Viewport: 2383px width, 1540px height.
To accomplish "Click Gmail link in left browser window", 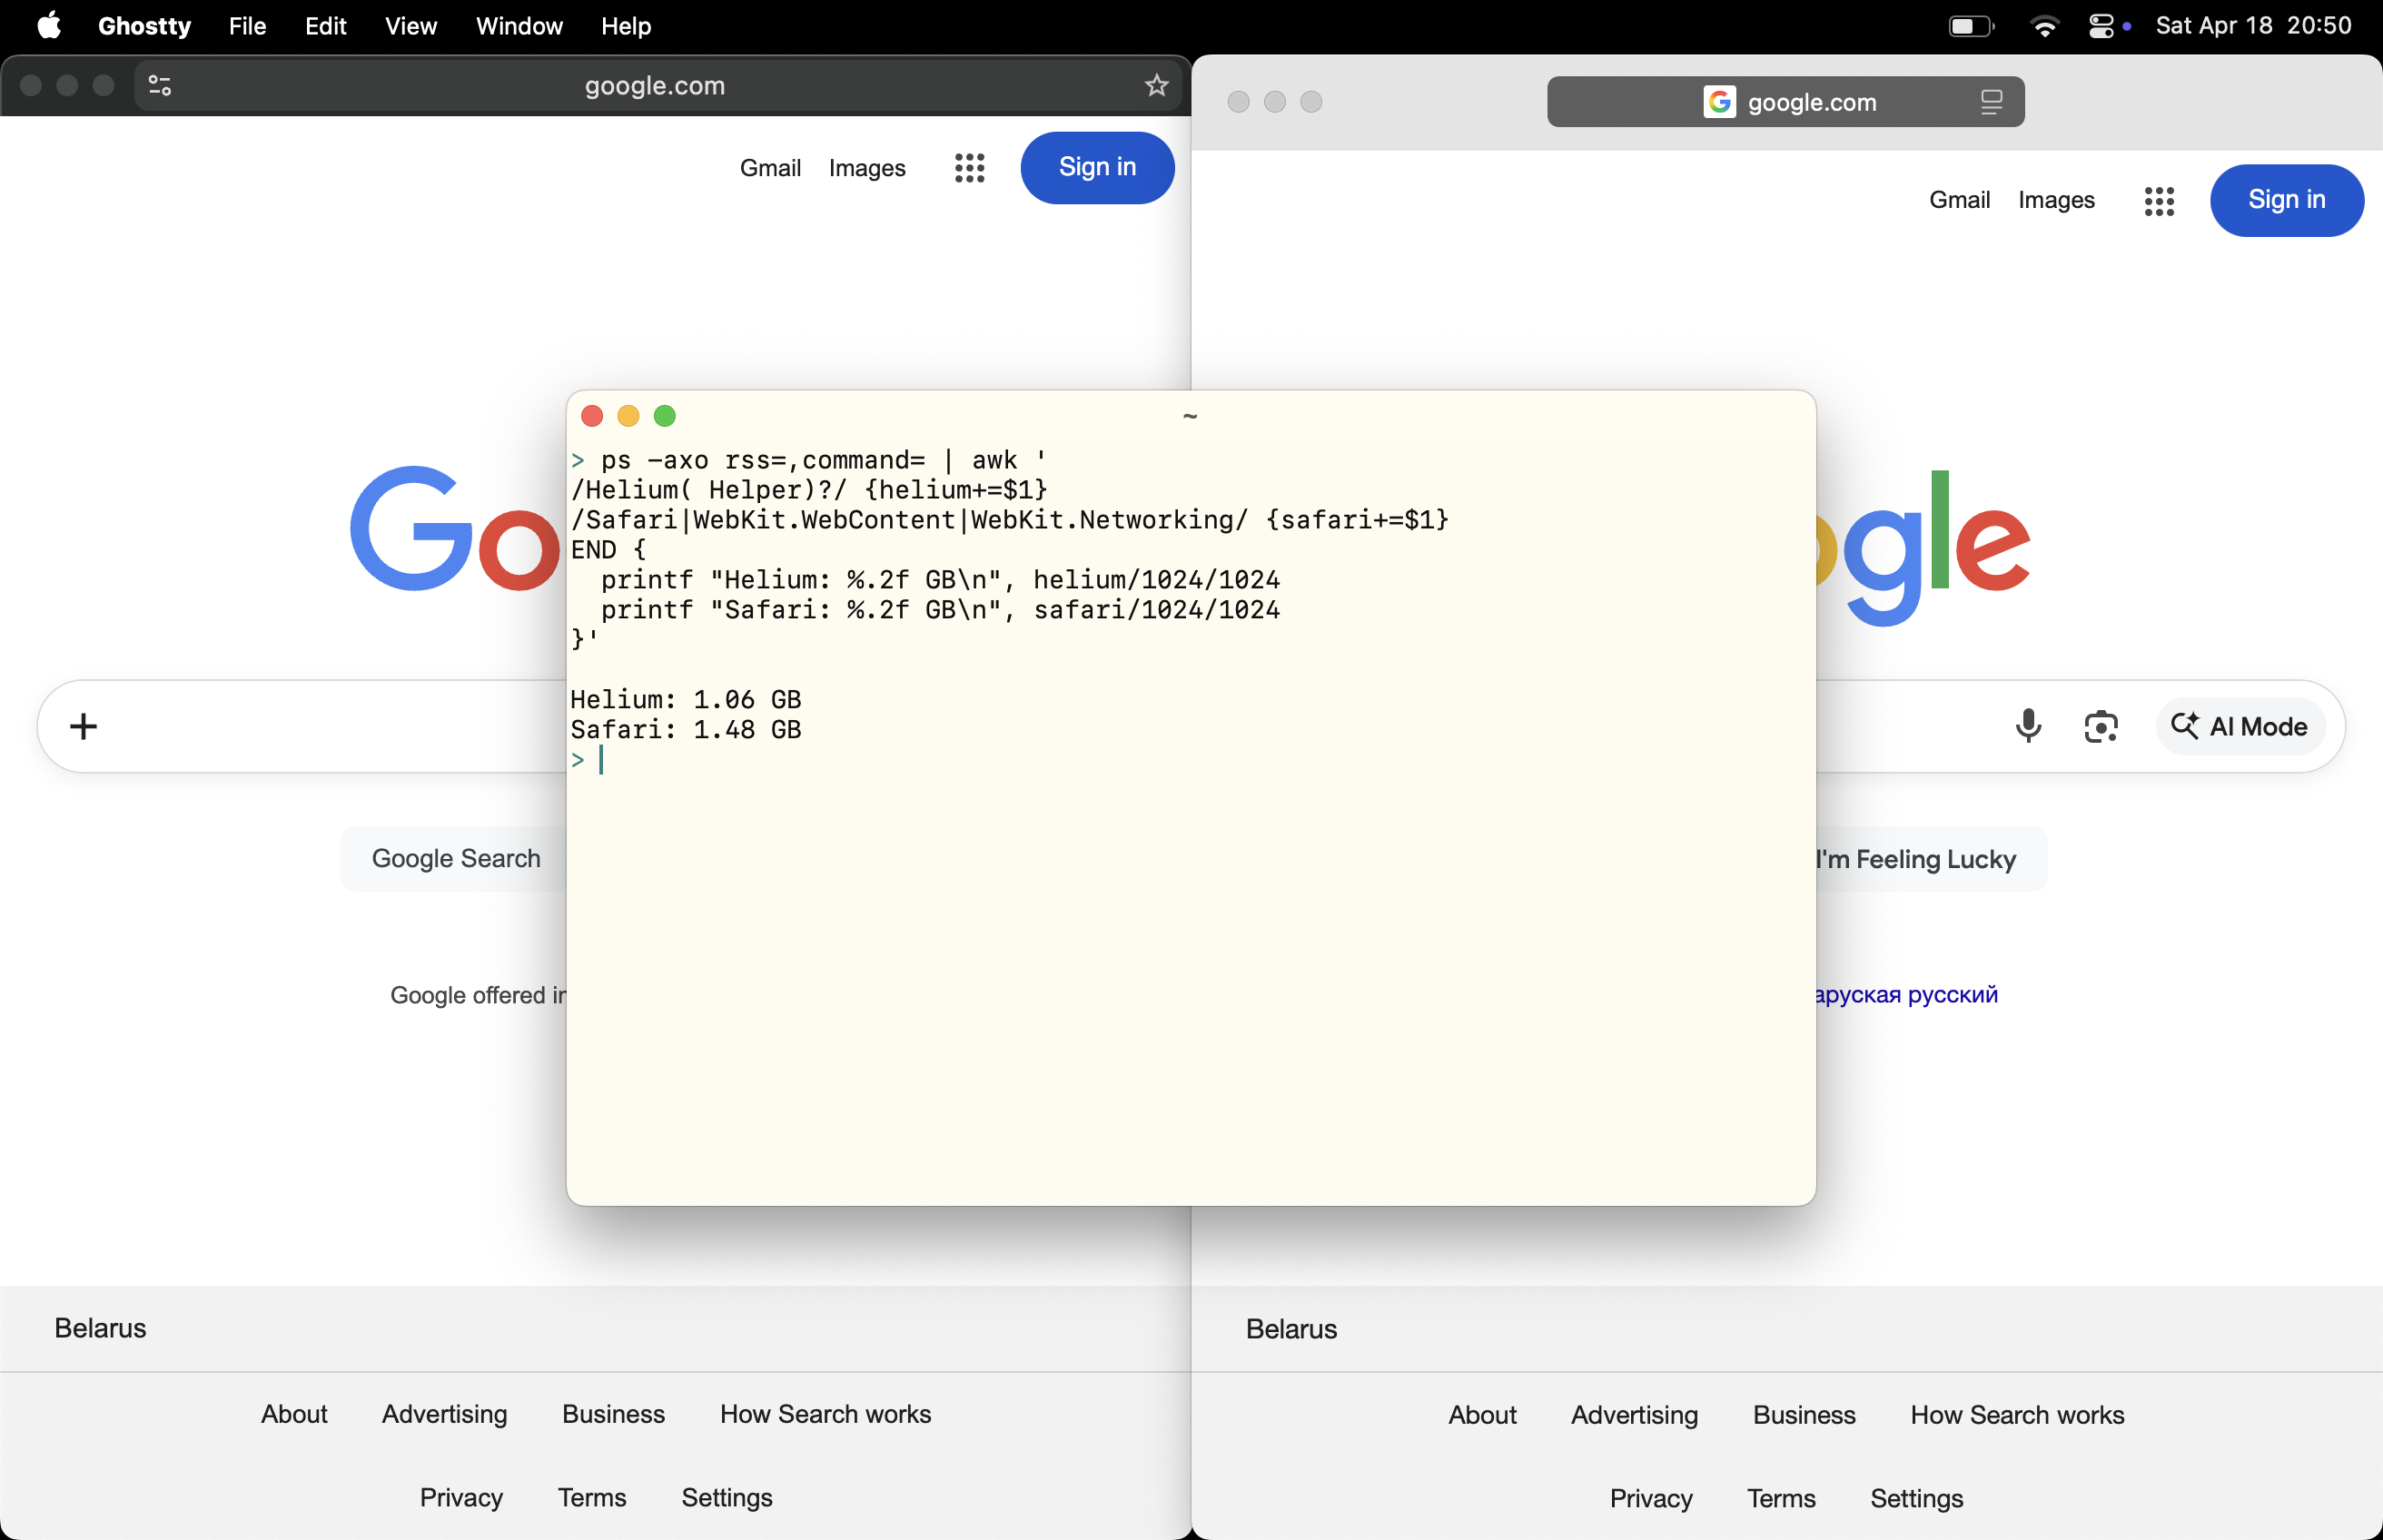I will 770,168.
